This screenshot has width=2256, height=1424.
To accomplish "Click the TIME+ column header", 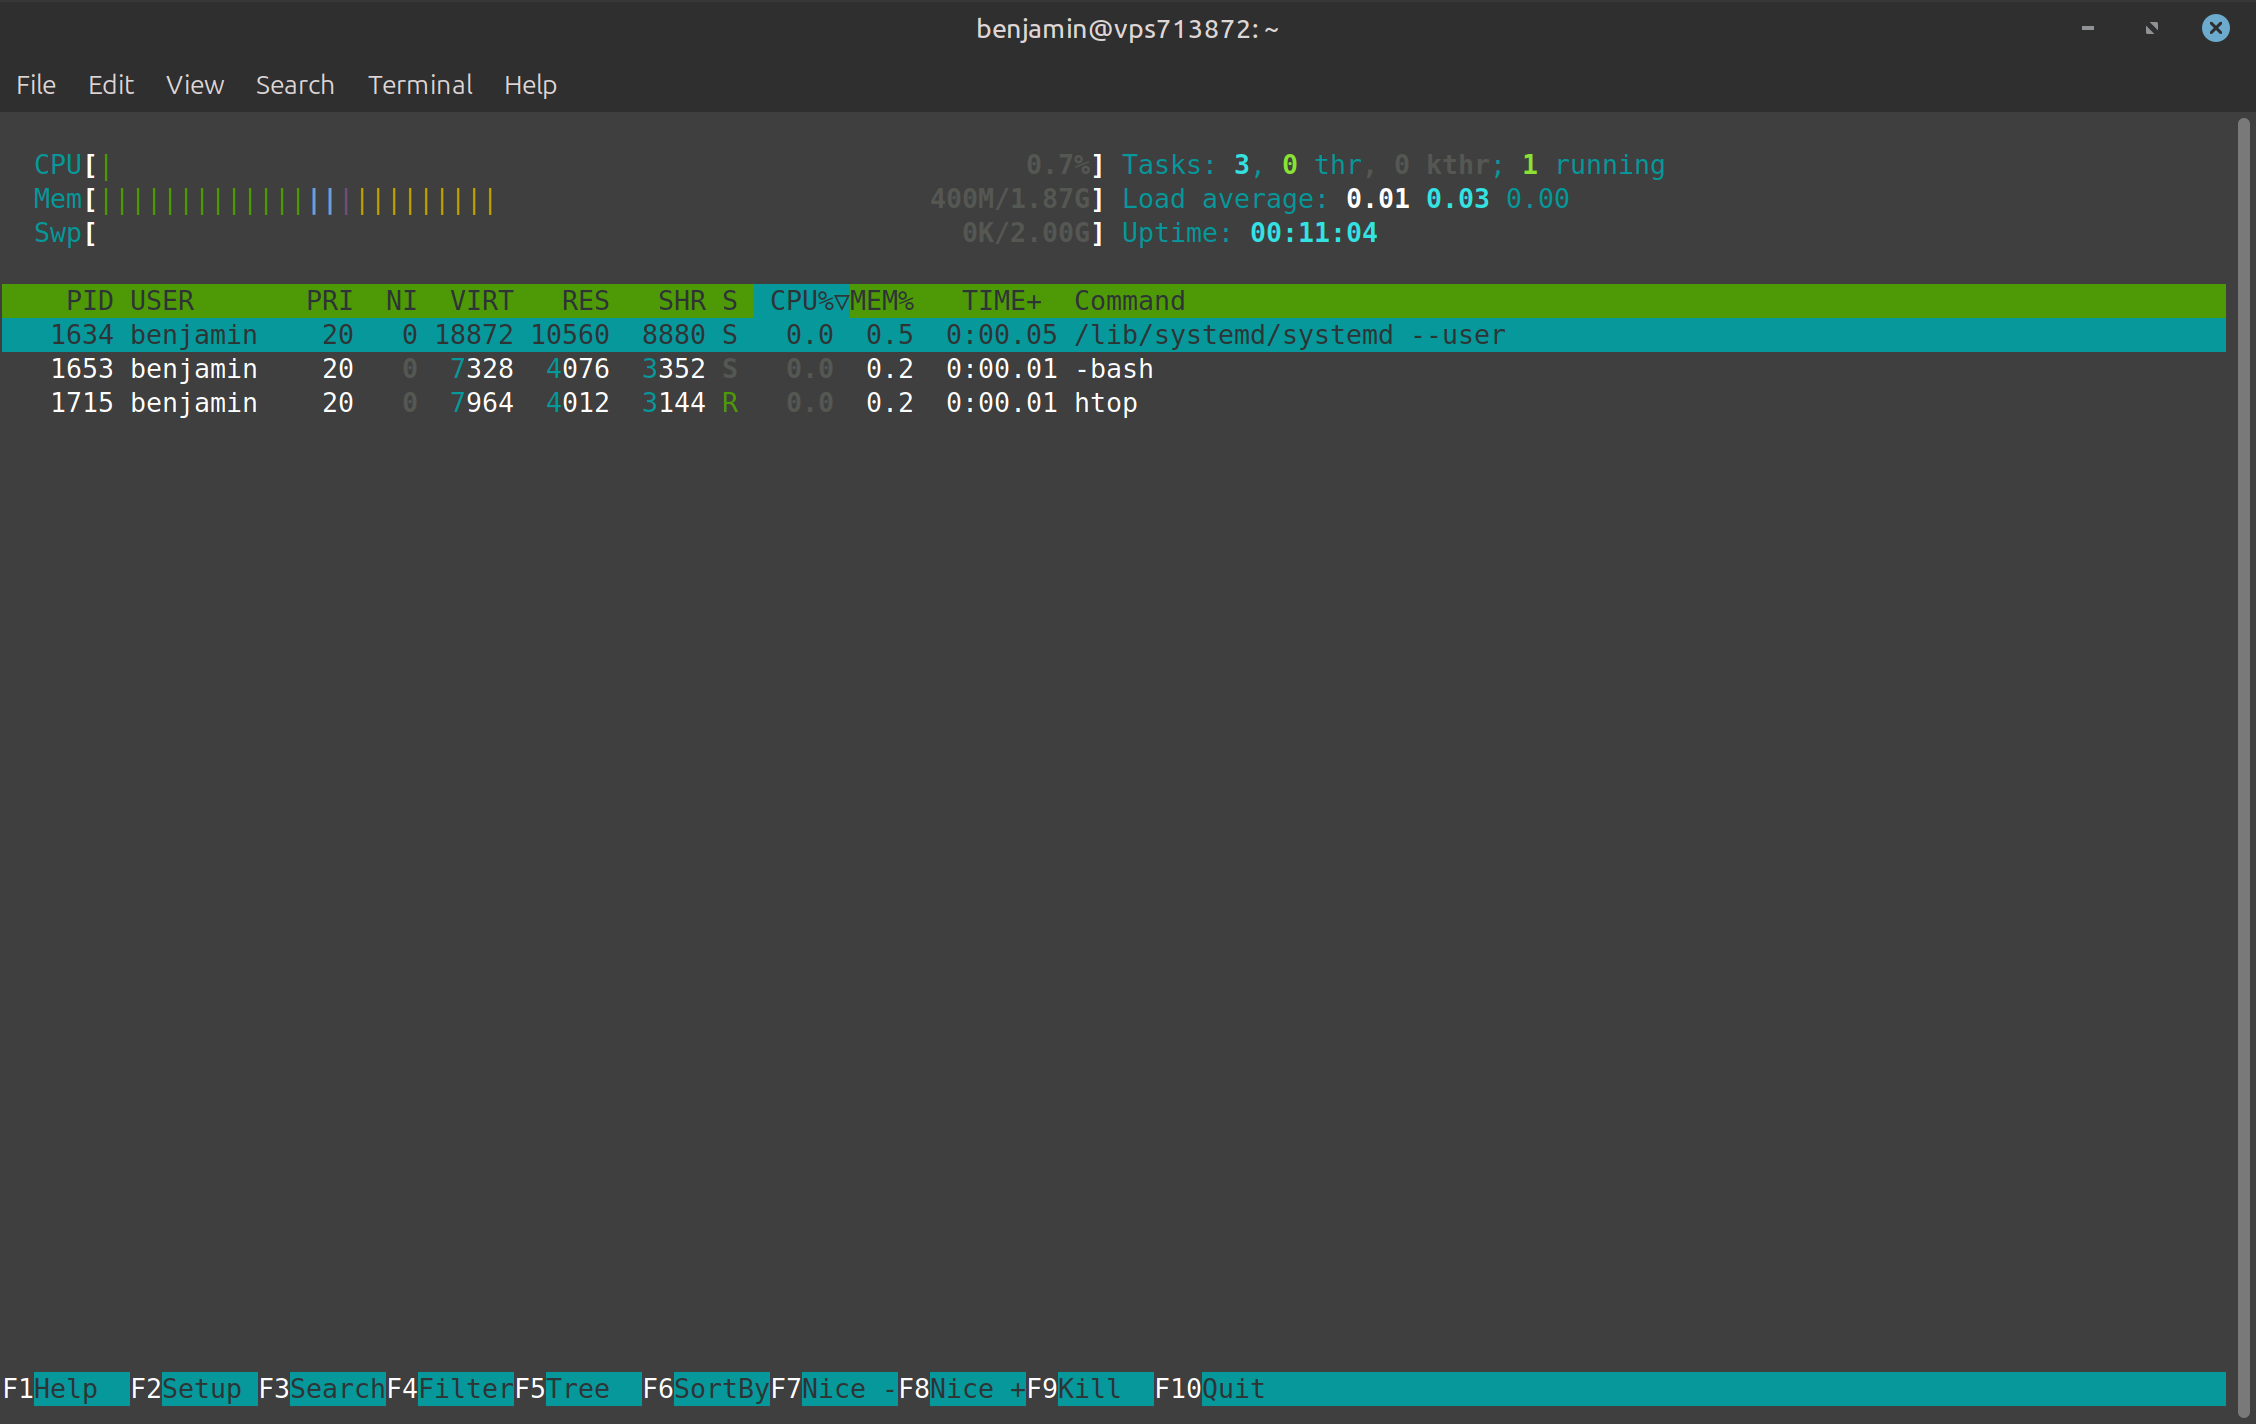I will pyautogui.click(x=1001, y=301).
